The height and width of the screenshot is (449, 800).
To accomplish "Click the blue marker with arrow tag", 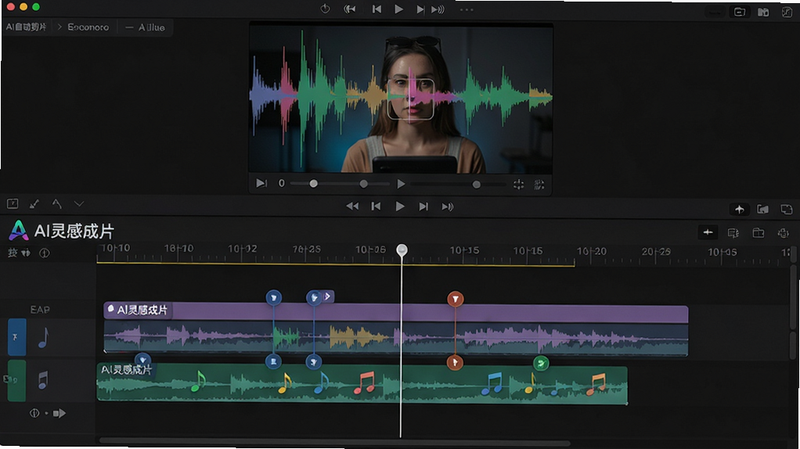I will point(314,297).
